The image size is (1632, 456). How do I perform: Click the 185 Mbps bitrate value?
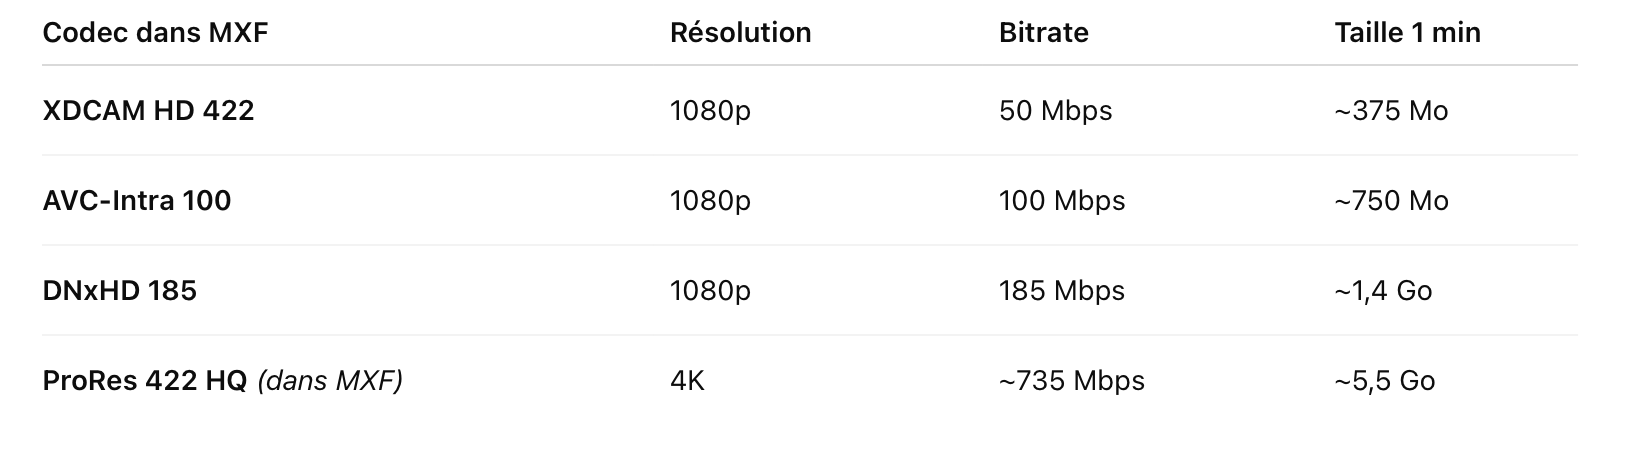(x=1062, y=291)
